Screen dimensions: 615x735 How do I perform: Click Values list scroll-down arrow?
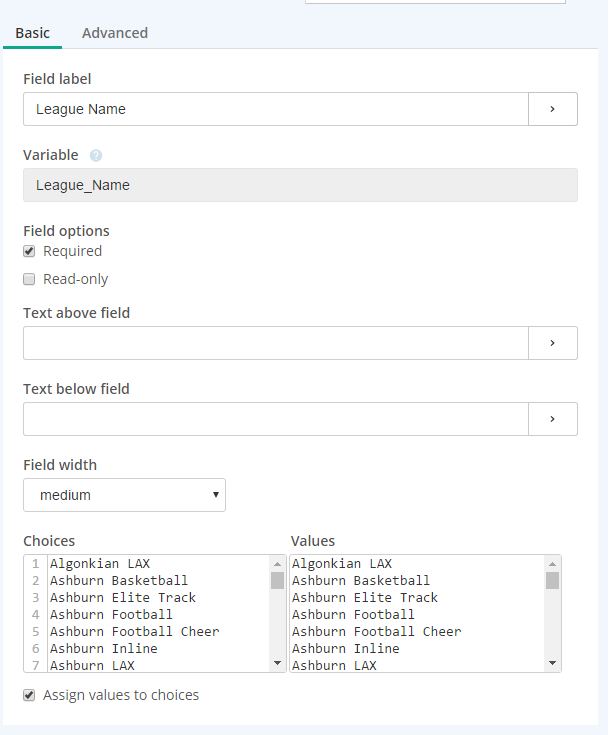tap(553, 664)
